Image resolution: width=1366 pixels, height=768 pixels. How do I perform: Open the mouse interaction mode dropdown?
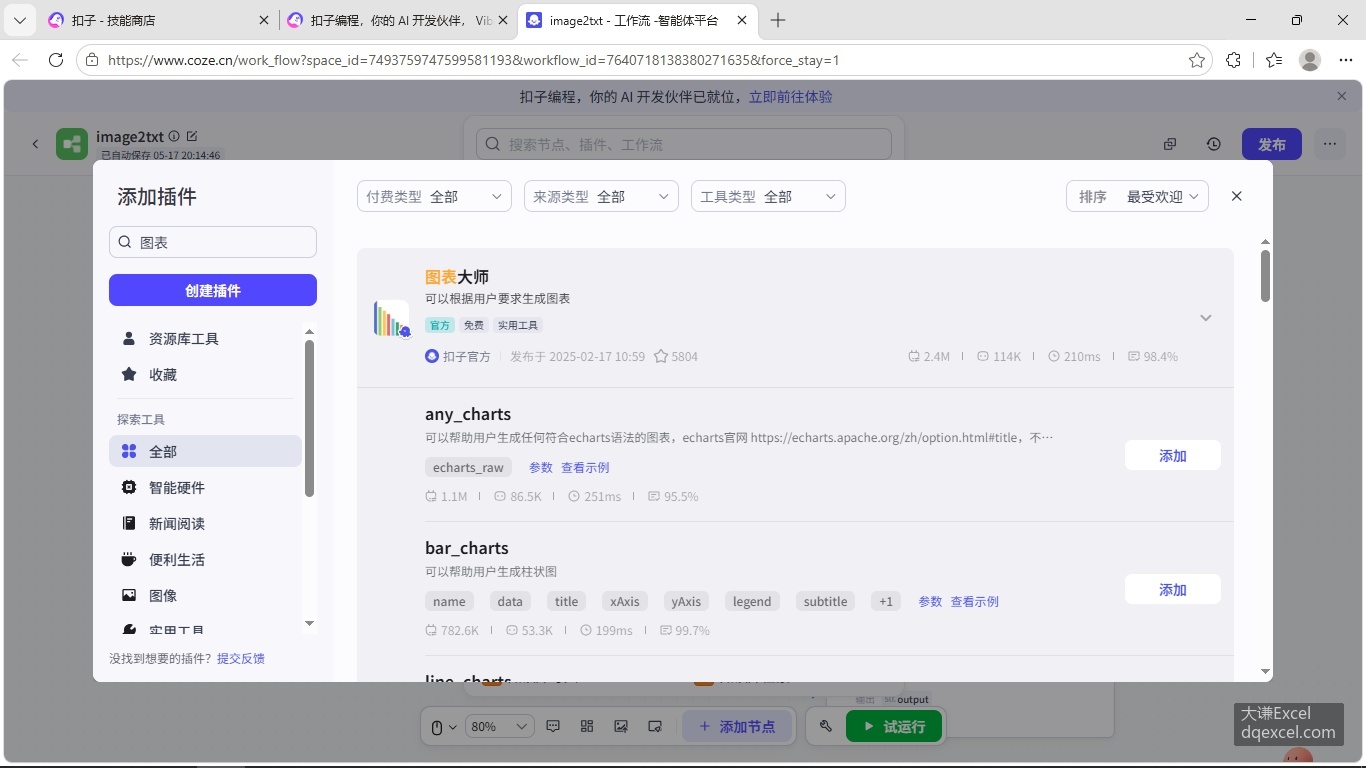443,727
